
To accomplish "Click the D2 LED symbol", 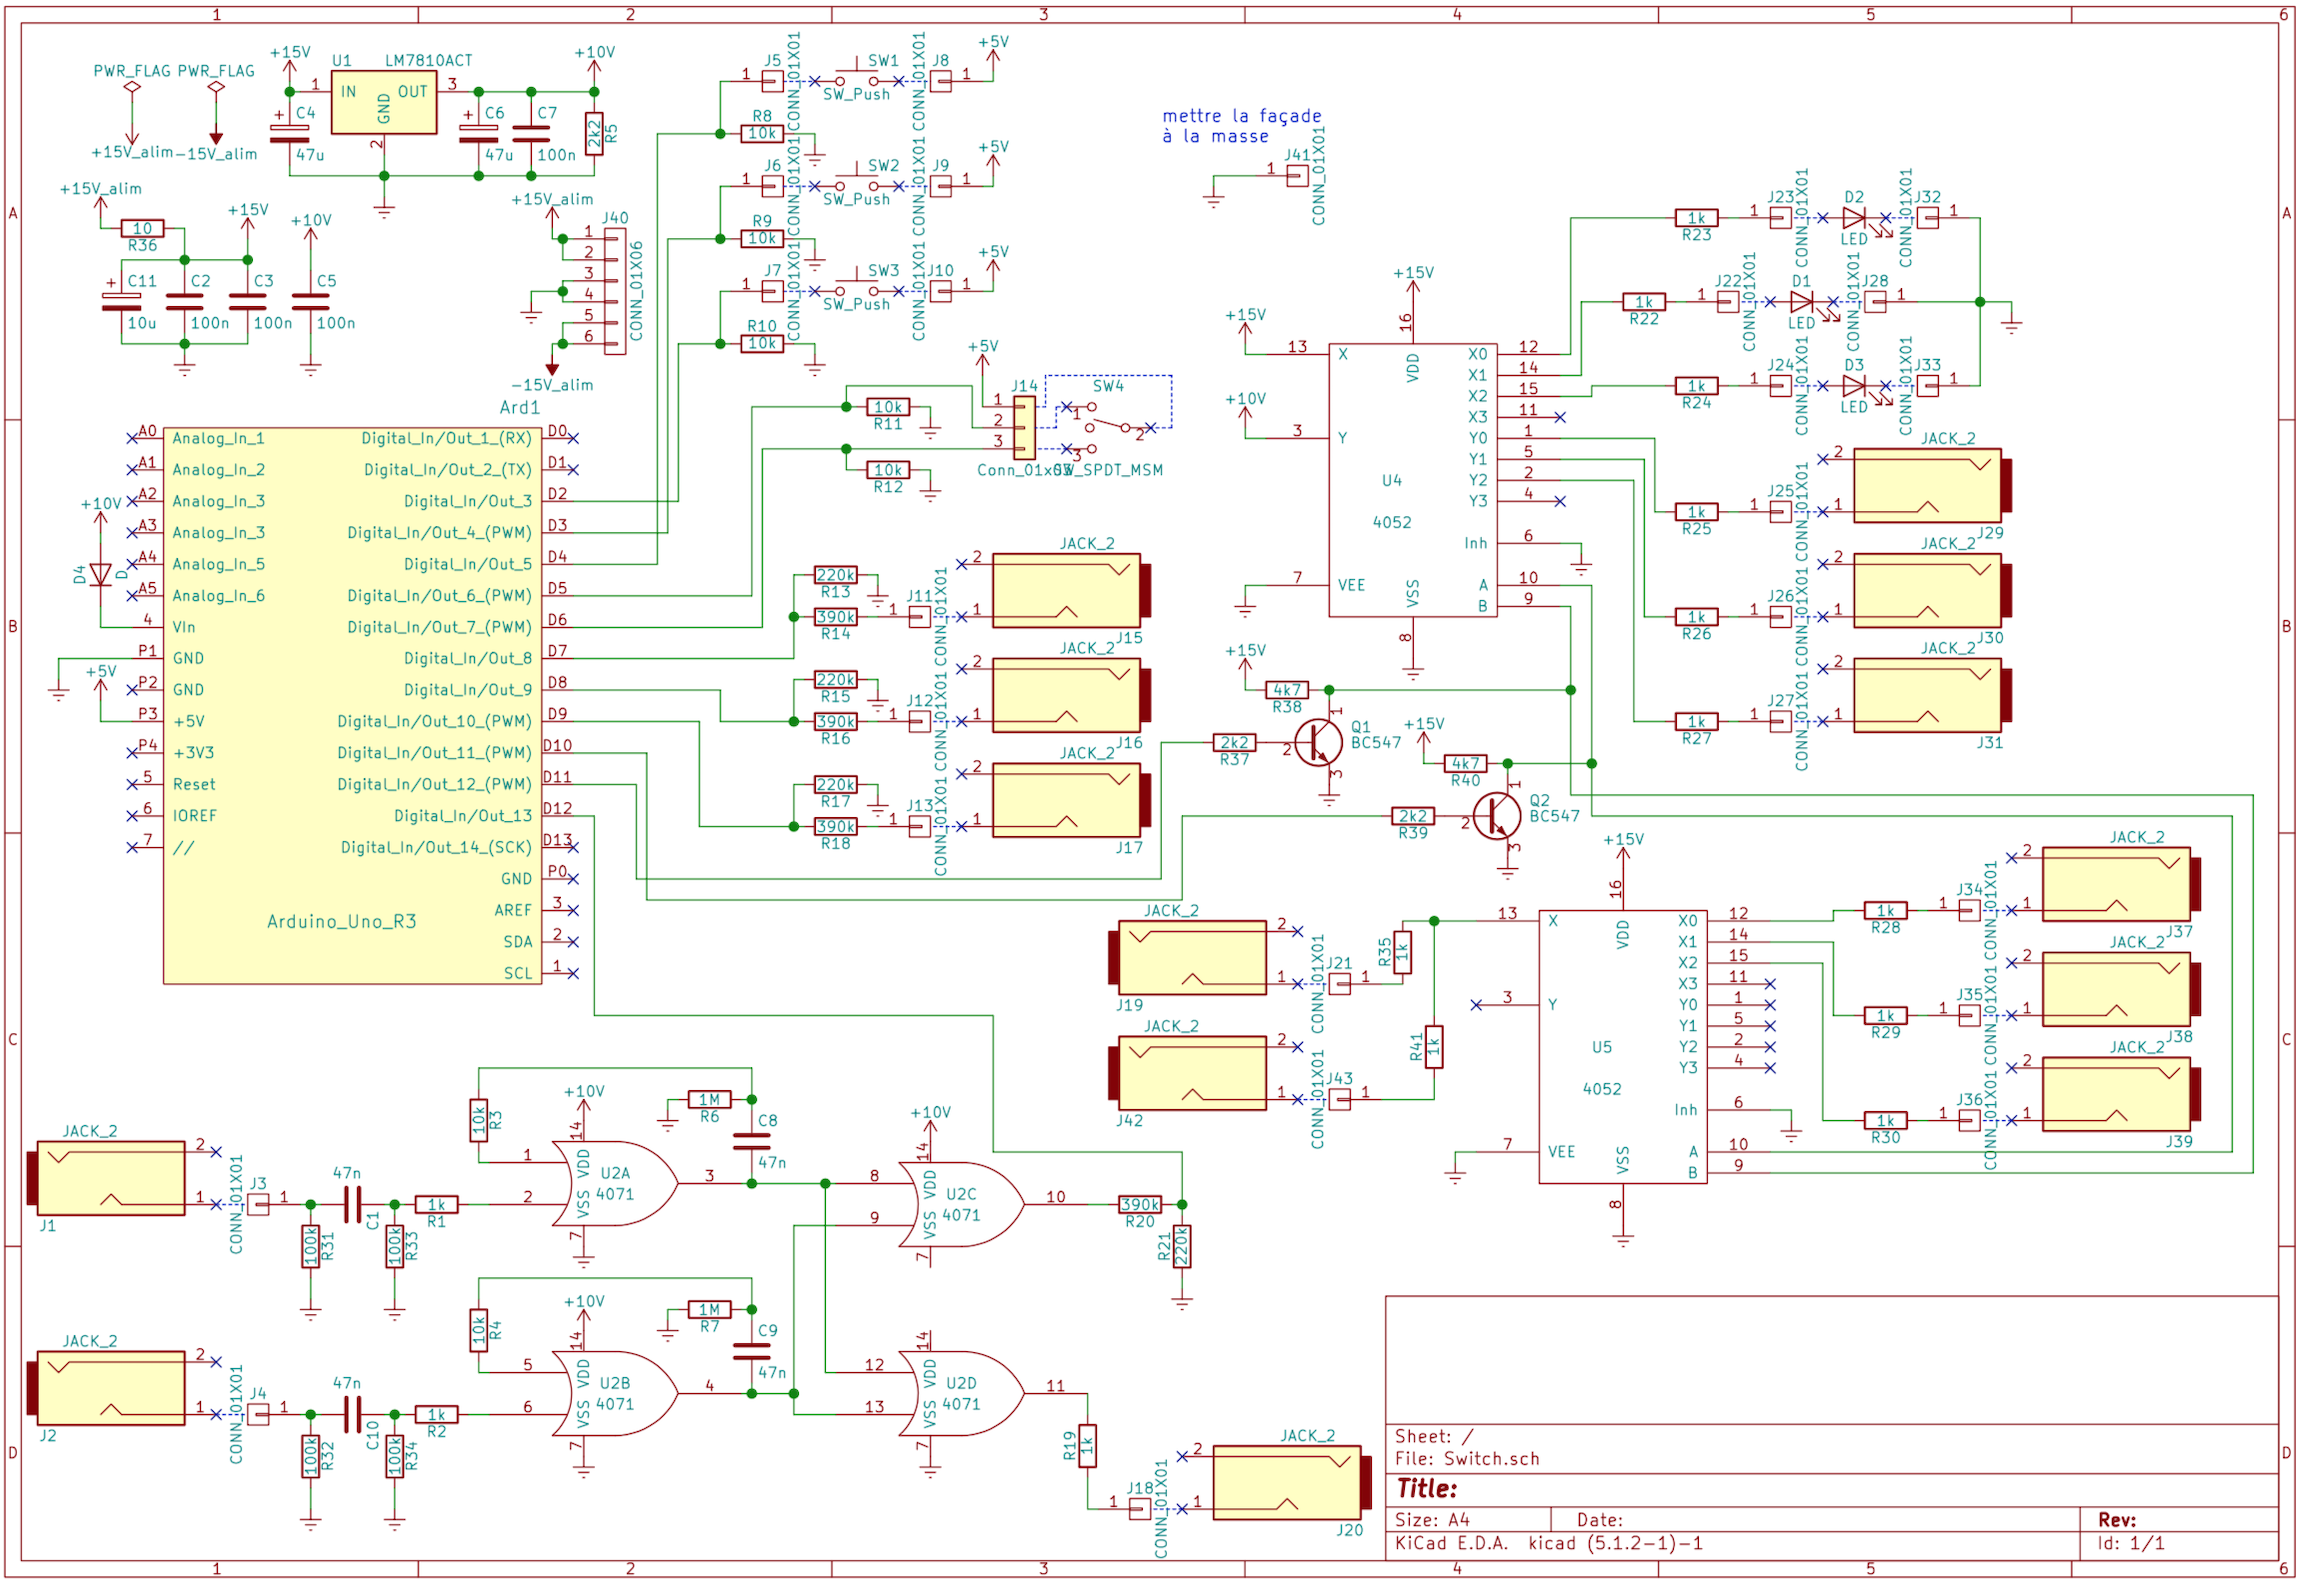I will 1853,217.
